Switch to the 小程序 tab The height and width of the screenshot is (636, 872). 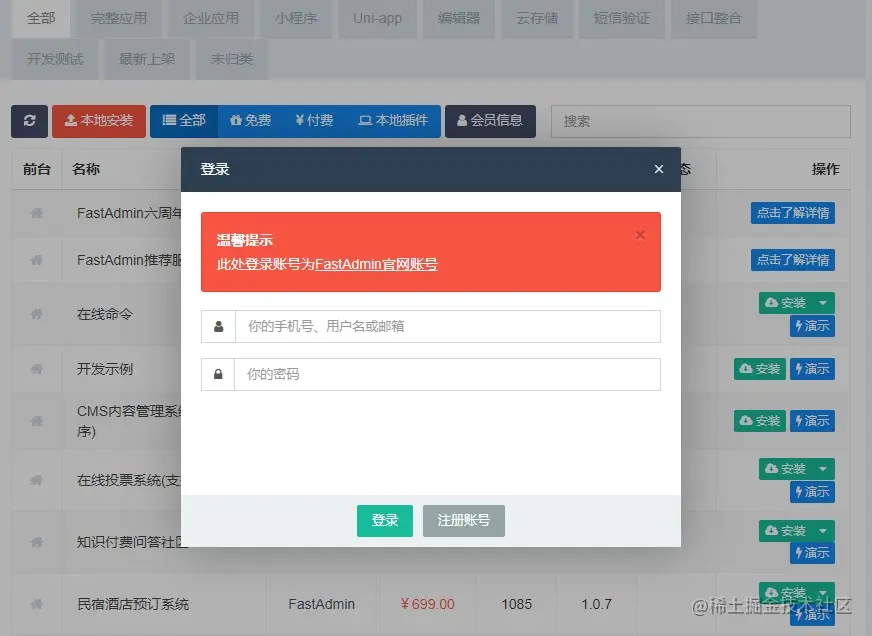296,18
